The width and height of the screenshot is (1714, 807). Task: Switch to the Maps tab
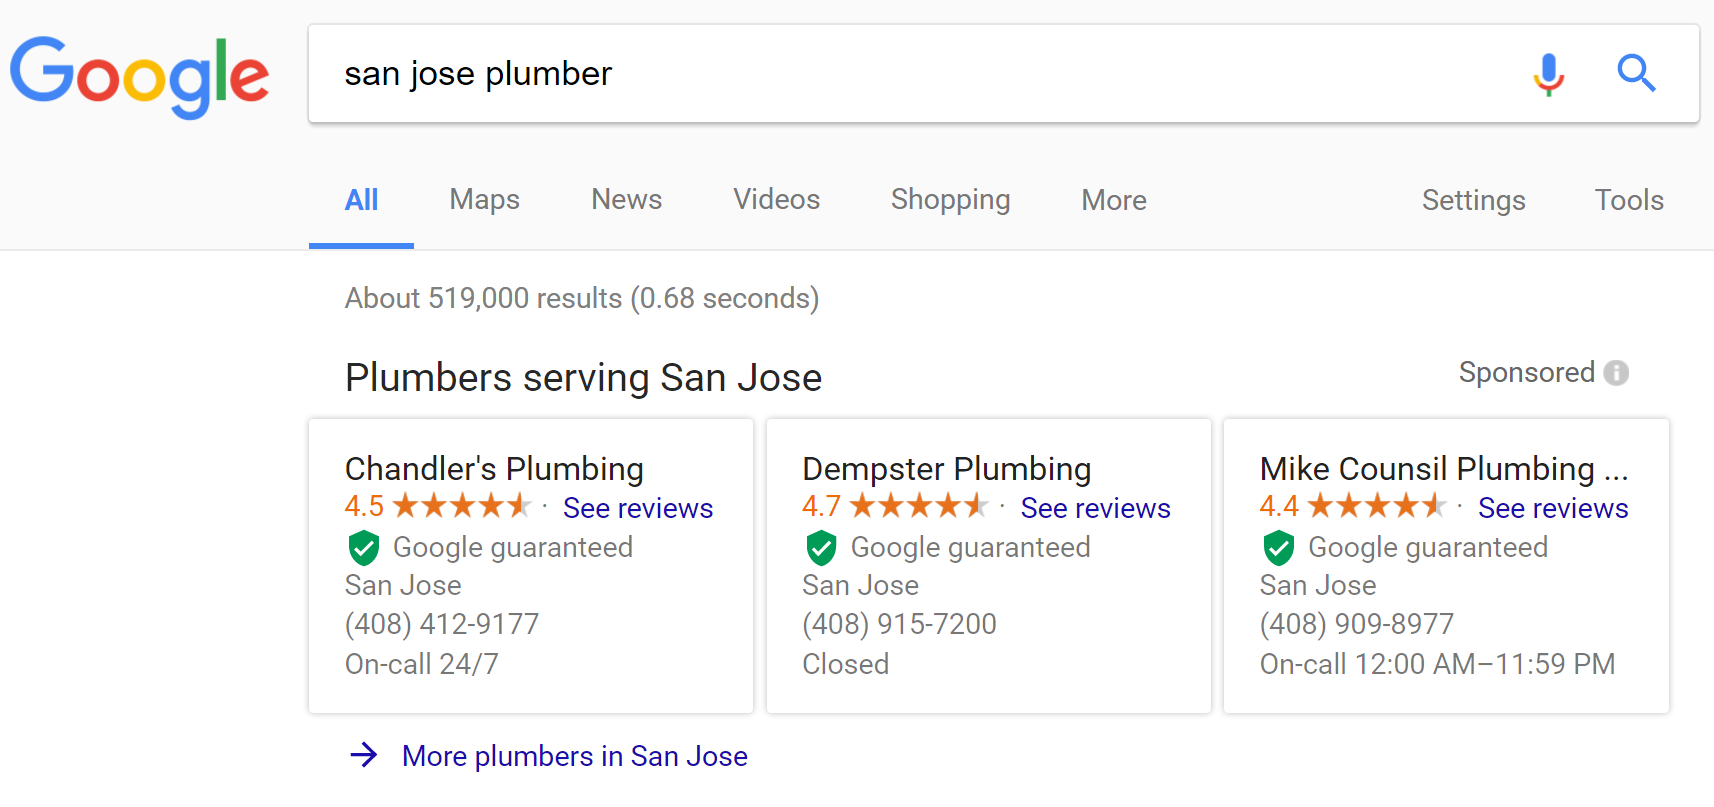pos(484,200)
